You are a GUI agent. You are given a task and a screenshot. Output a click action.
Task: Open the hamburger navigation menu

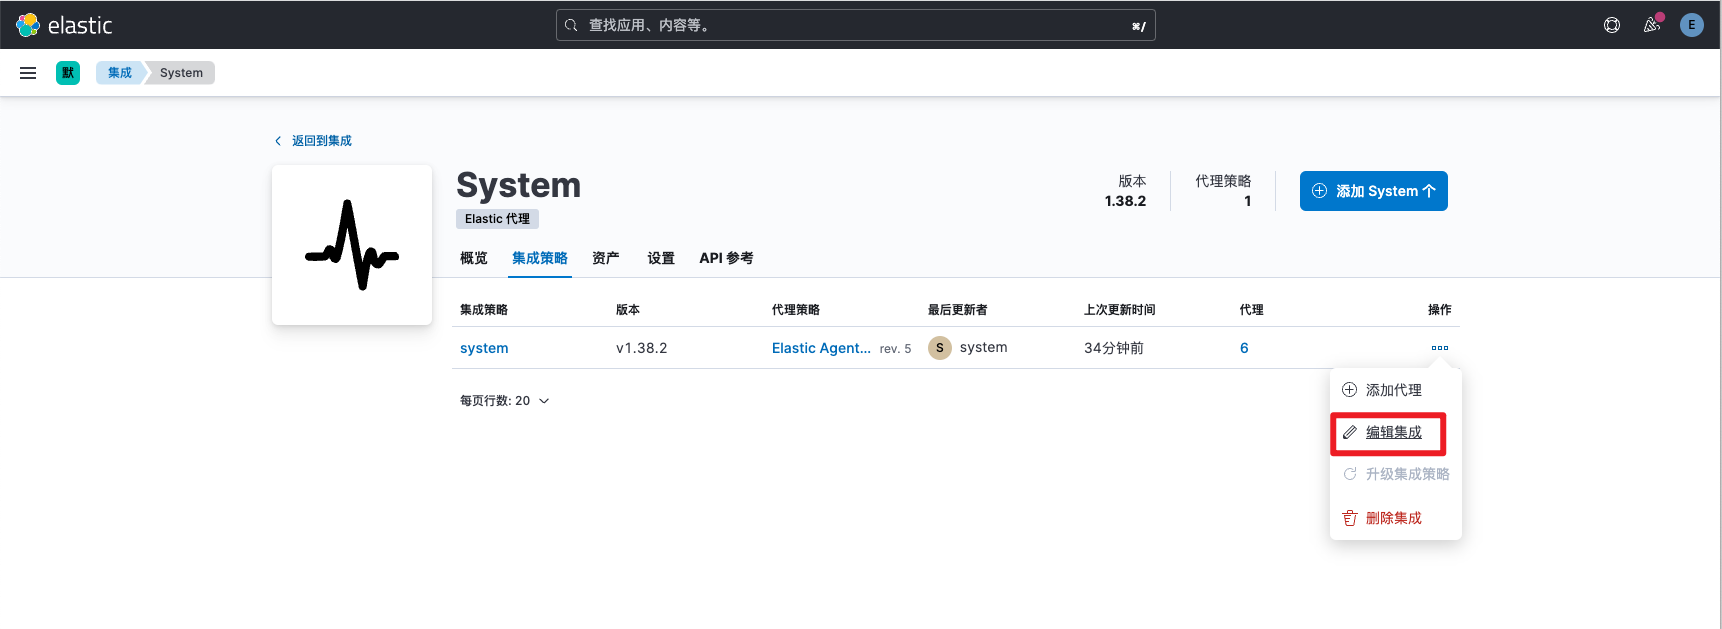pyautogui.click(x=28, y=73)
